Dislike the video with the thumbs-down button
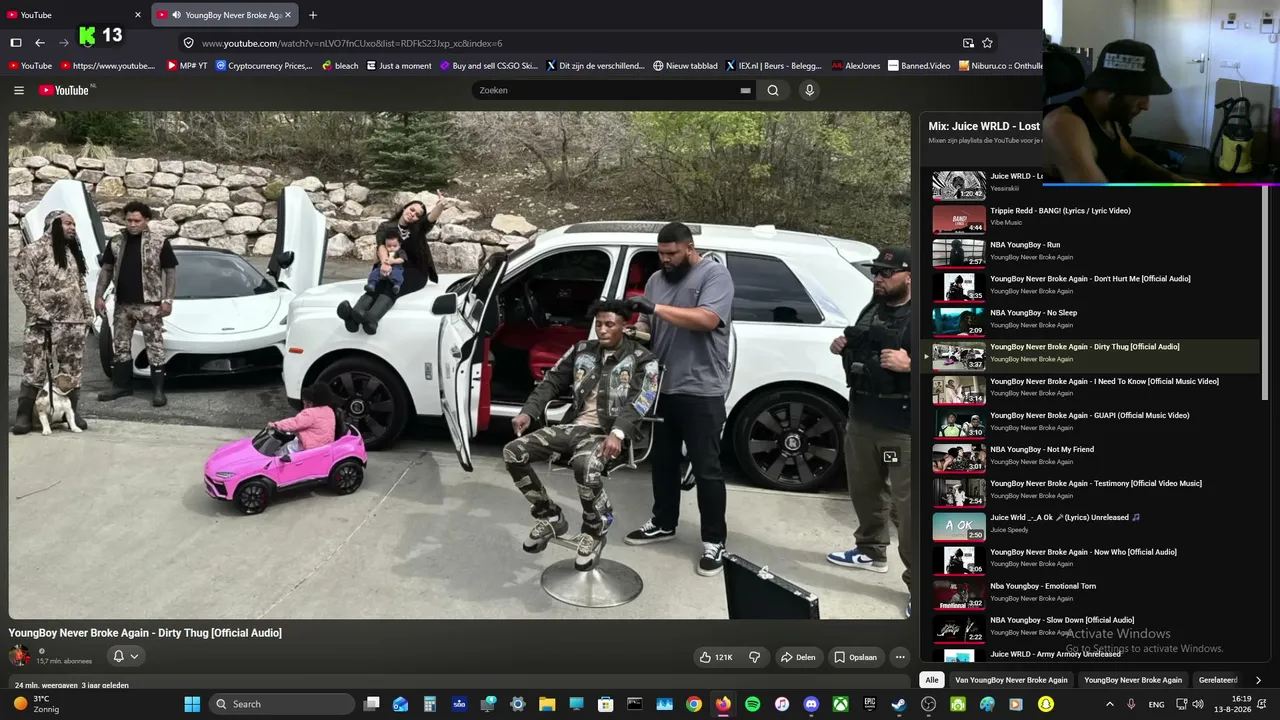Viewport: 1280px width, 720px height. click(754, 657)
